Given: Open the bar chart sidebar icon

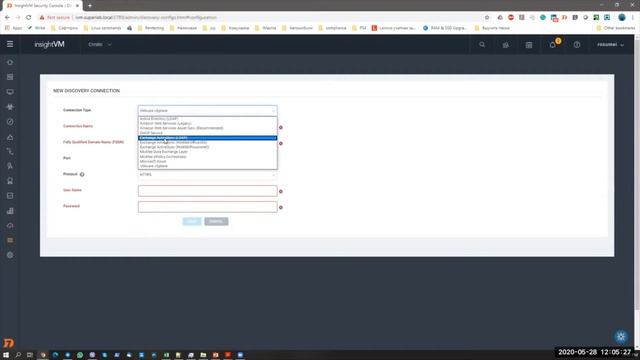Looking at the screenshot, I should coord(10,211).
